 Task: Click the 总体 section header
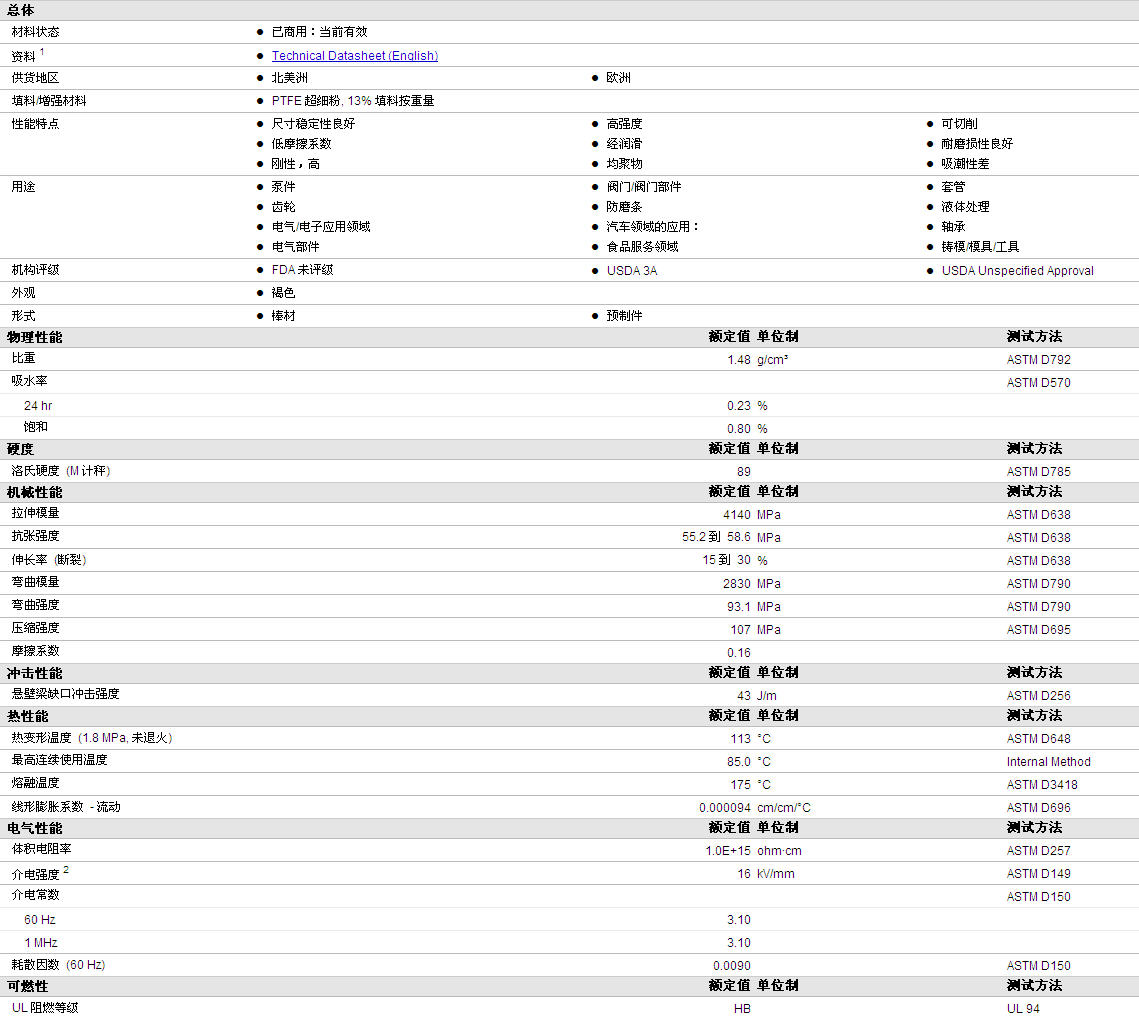tap(21, 10)
